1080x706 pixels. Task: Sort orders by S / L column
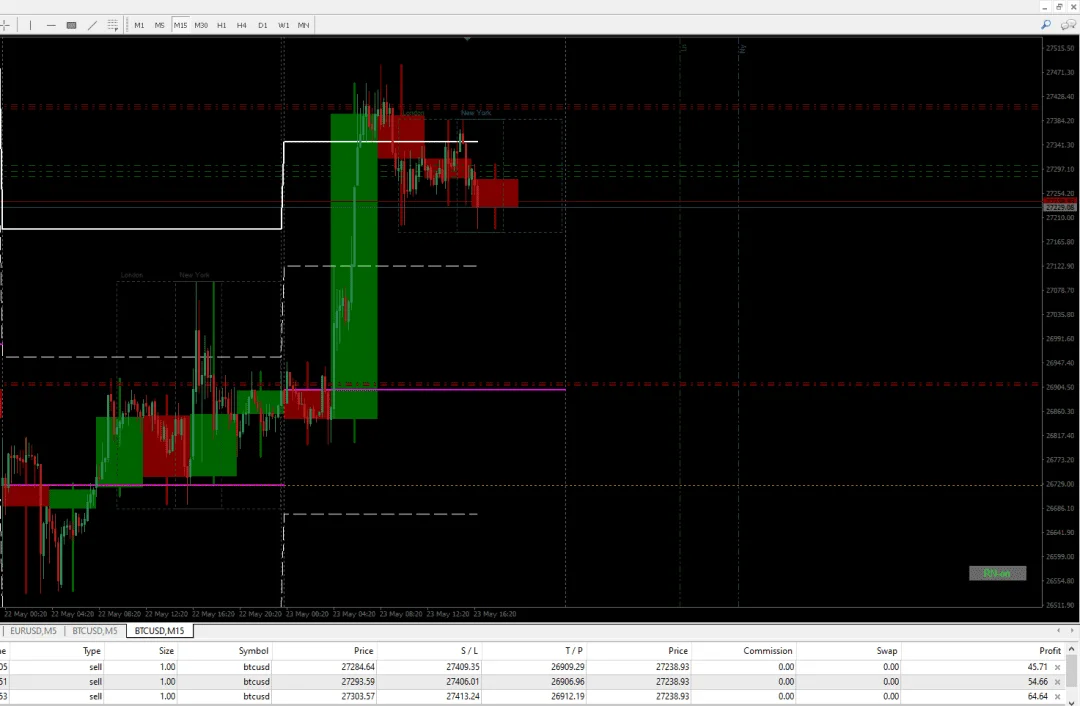pos(469,650)
